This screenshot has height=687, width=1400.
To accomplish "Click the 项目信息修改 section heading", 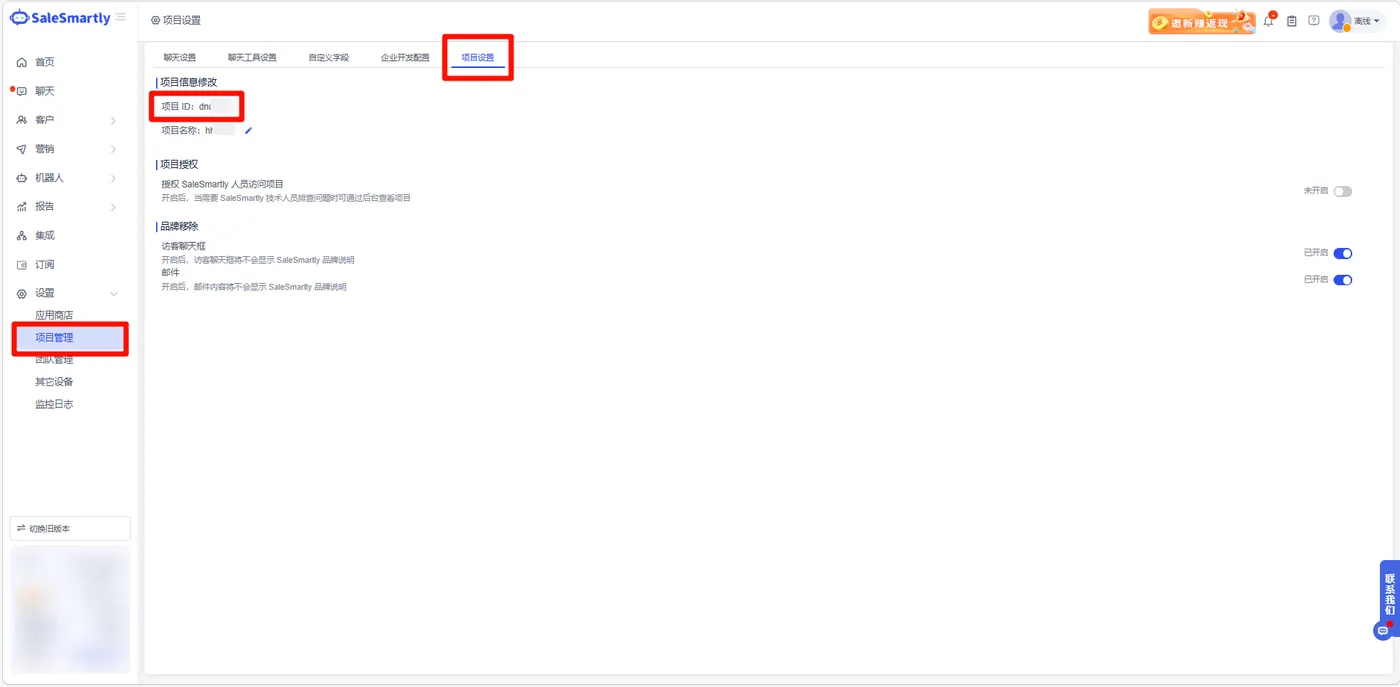I will [188, 82].
